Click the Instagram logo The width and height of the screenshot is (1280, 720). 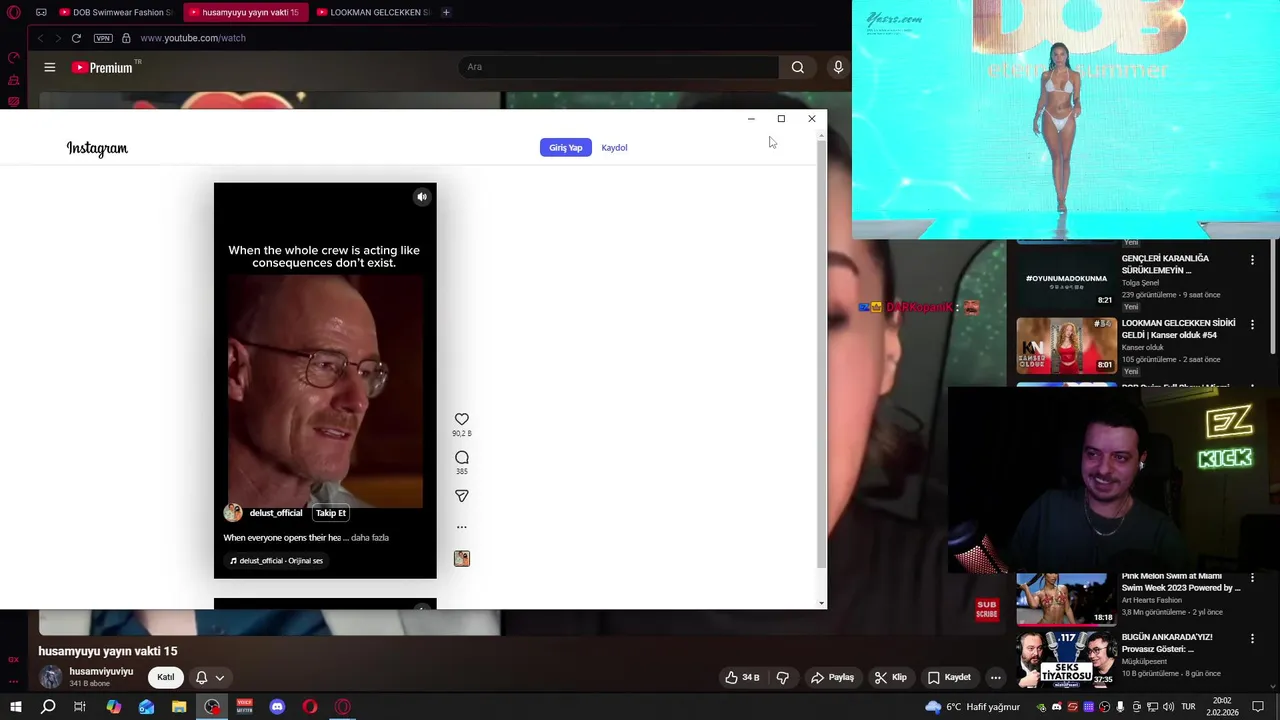(97, 148)
